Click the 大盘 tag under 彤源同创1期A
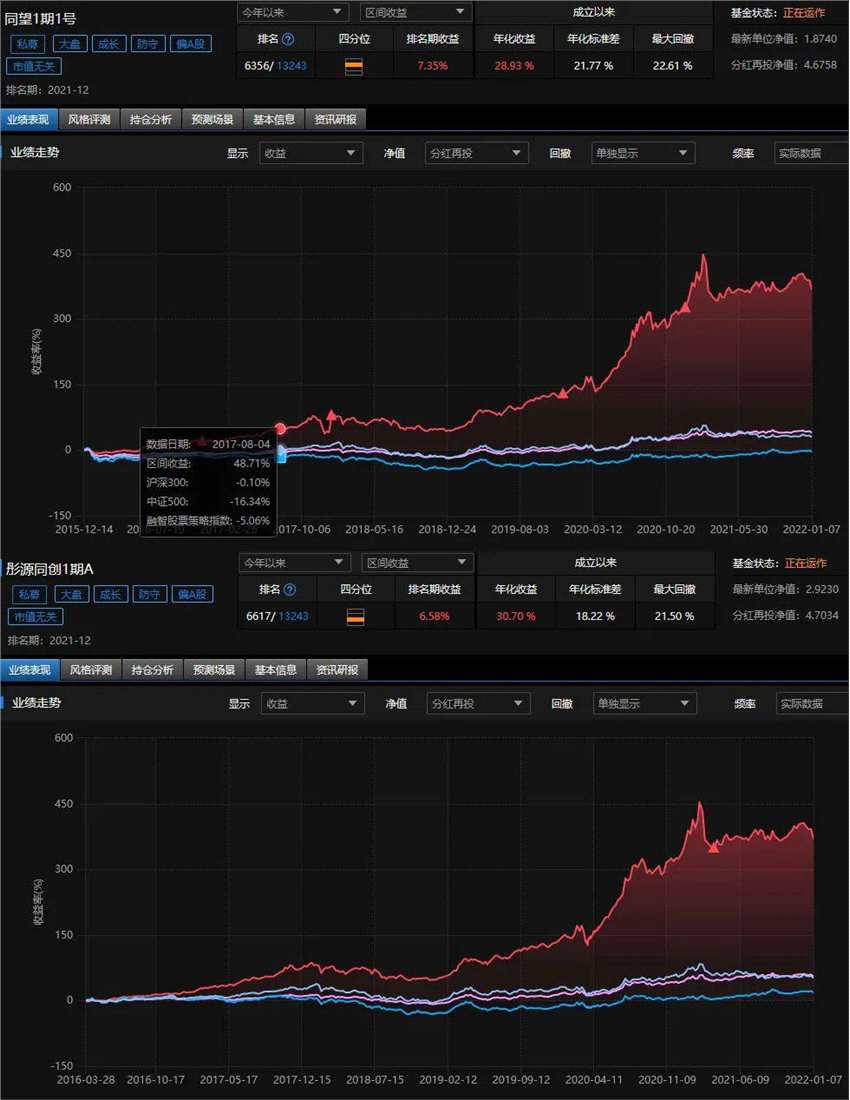The height and width of the screenshot is (1100, 850). click(72, 594)
